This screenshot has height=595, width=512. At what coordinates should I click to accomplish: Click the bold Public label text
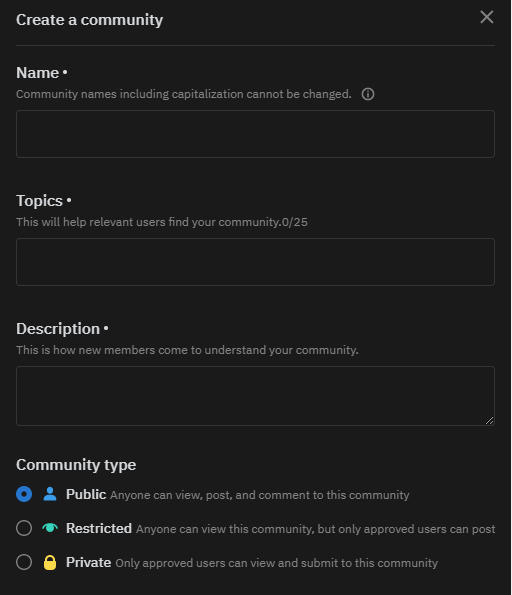tap(86, 494)
